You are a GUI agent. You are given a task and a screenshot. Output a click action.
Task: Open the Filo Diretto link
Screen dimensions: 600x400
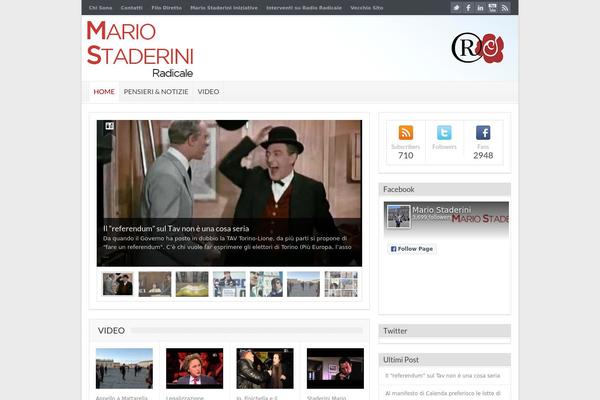pos(166,8)
